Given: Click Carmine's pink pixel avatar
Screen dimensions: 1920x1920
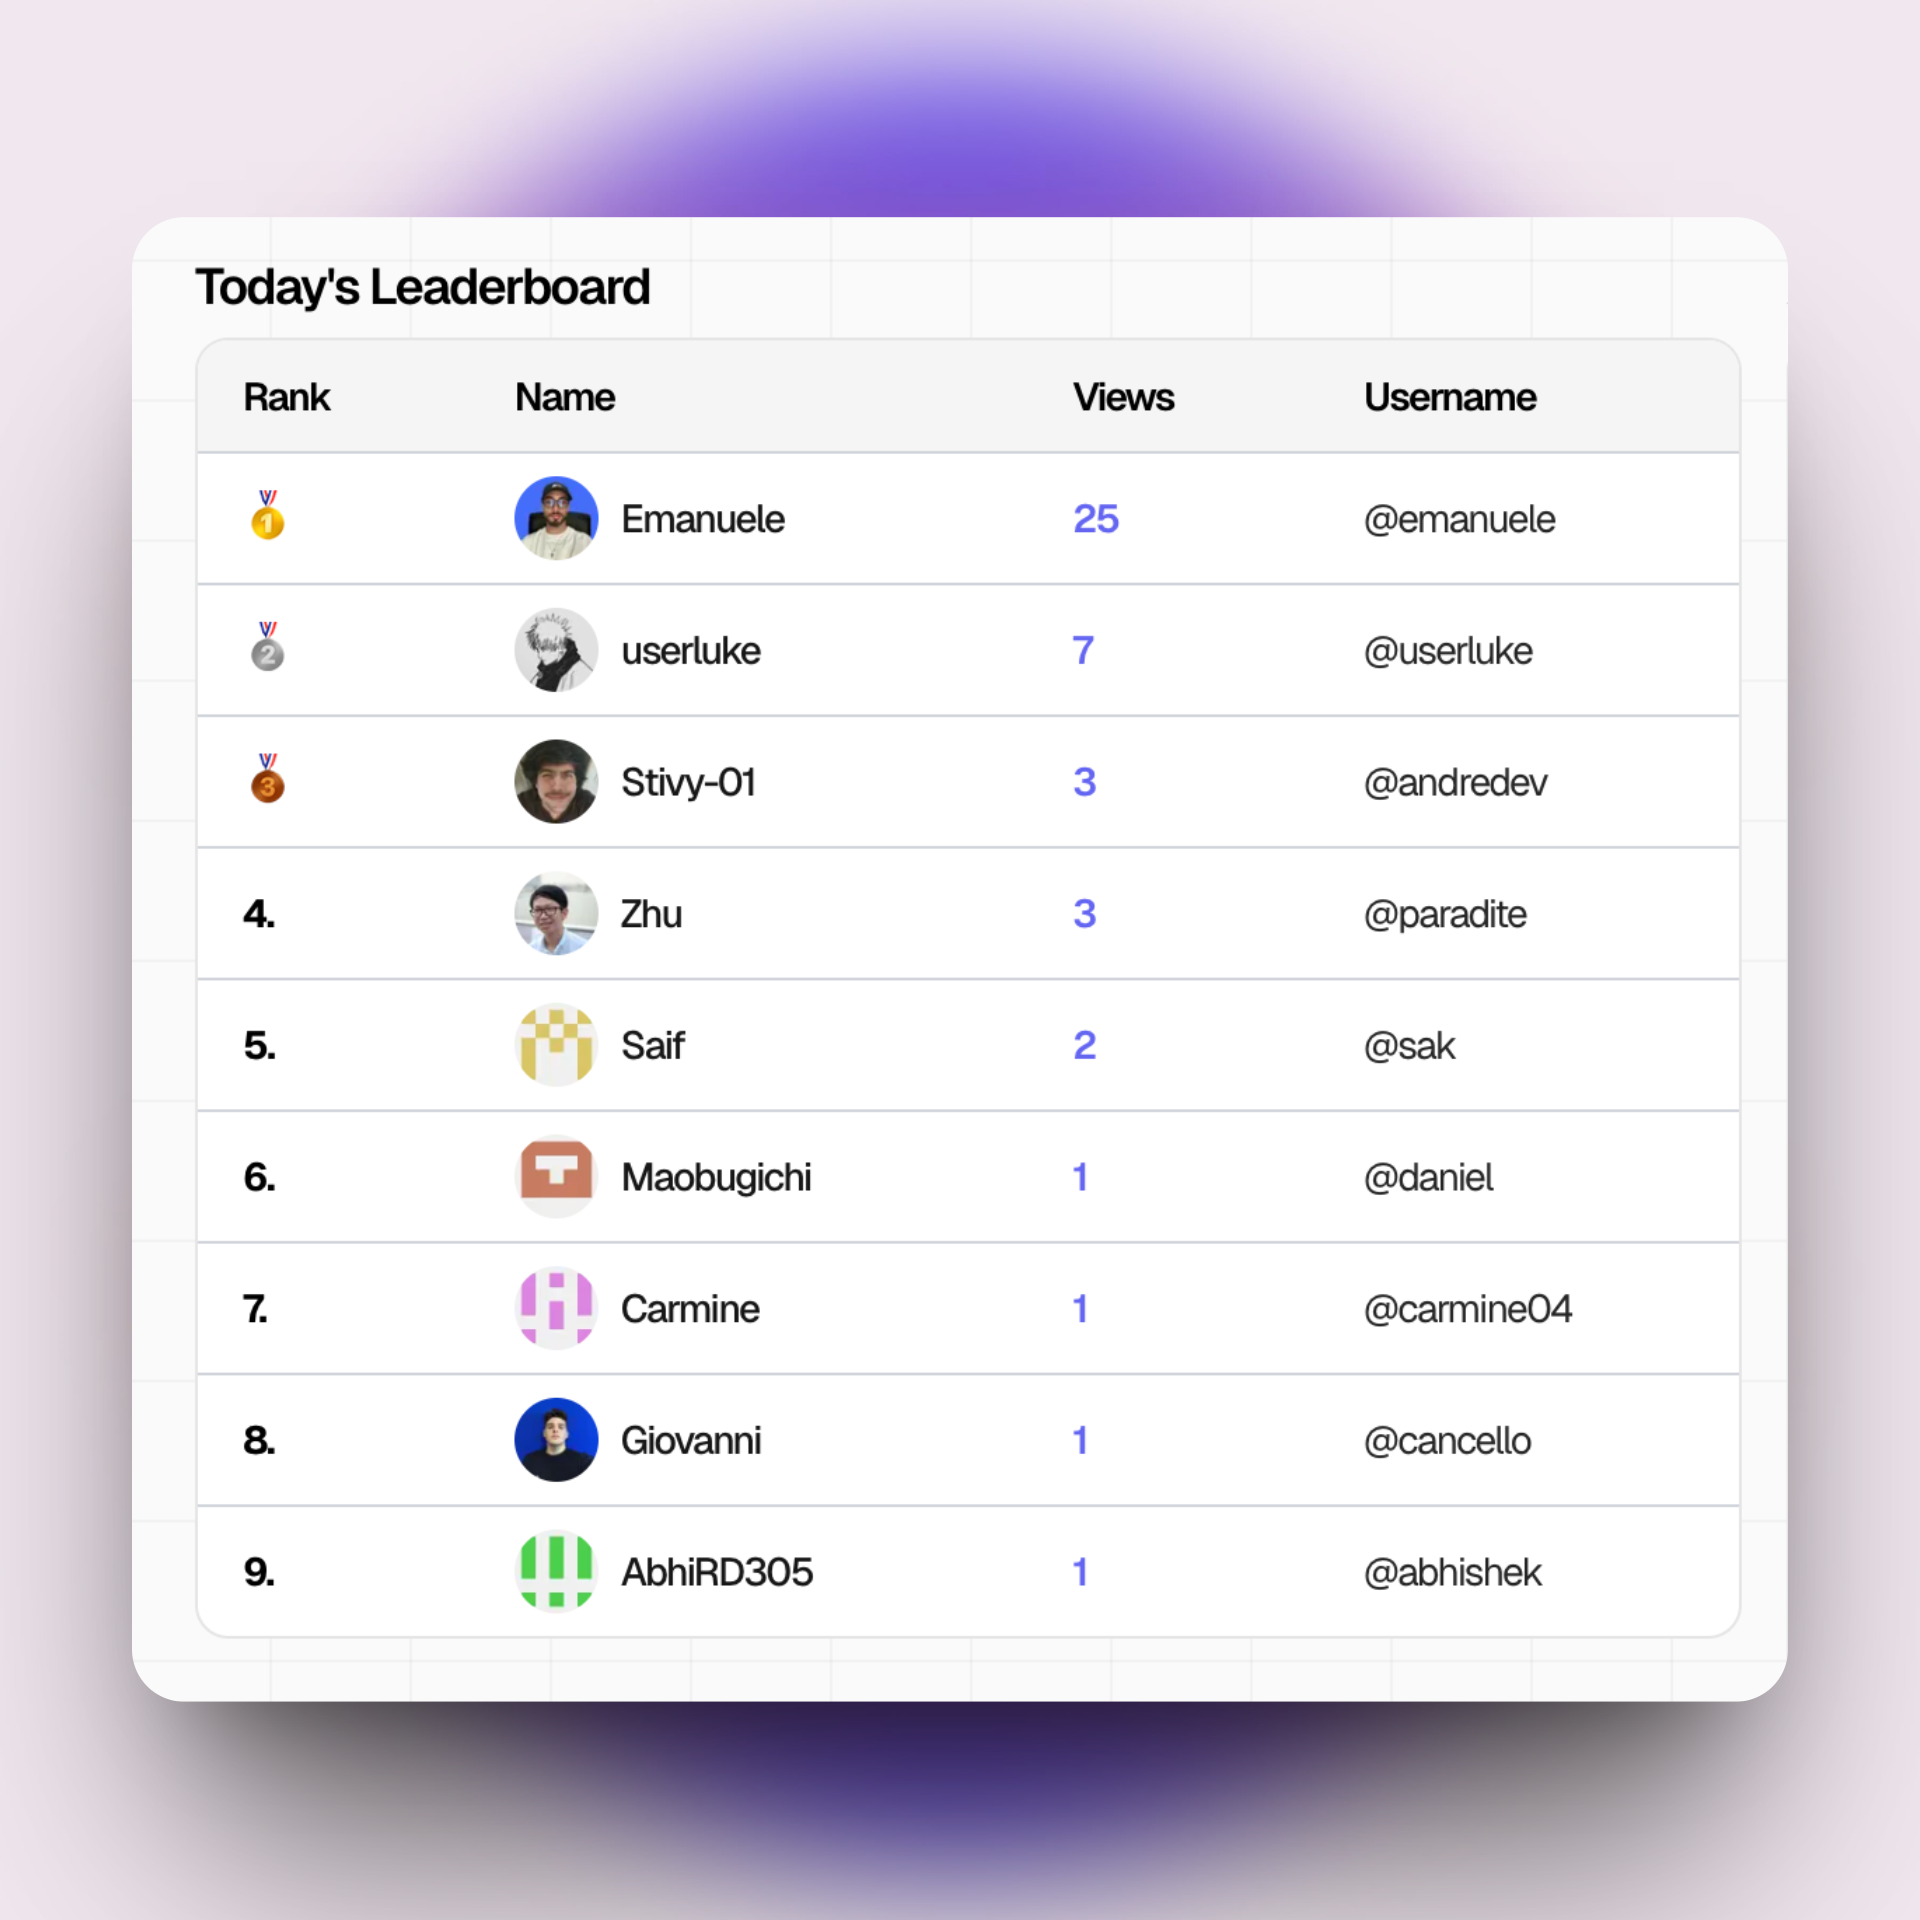Looking at the screenshot, I should (556, 1308).
